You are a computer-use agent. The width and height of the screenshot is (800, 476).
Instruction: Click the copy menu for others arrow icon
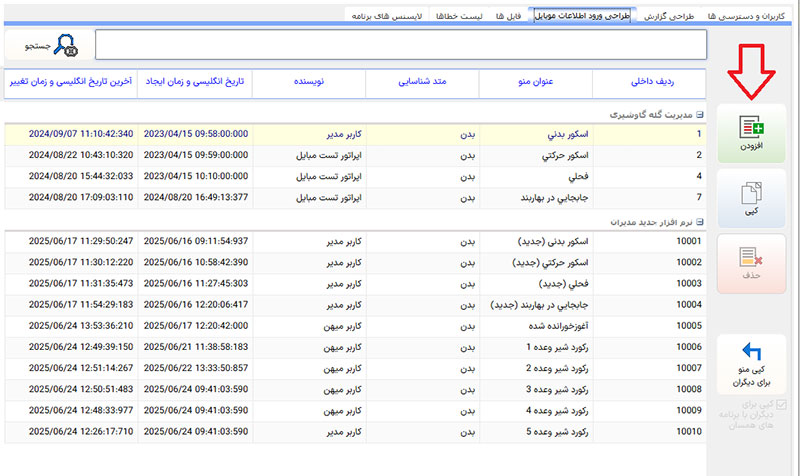(751, 353)
